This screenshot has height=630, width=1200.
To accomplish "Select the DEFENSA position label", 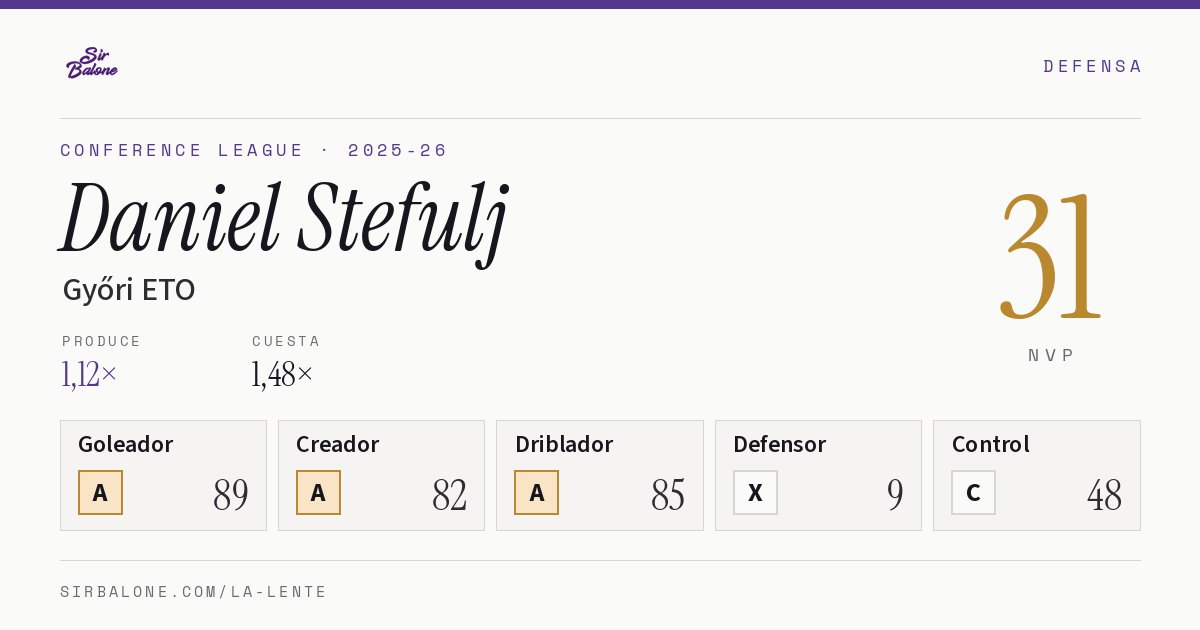I will [1092, 66].
